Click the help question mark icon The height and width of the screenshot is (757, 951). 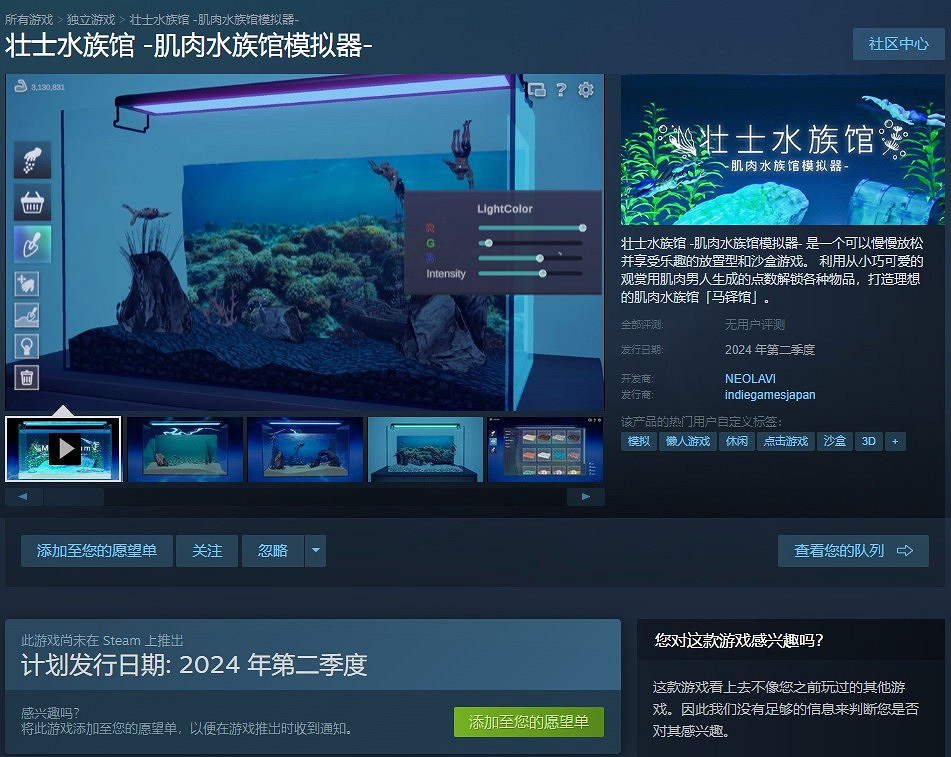[x=561, y=90]
